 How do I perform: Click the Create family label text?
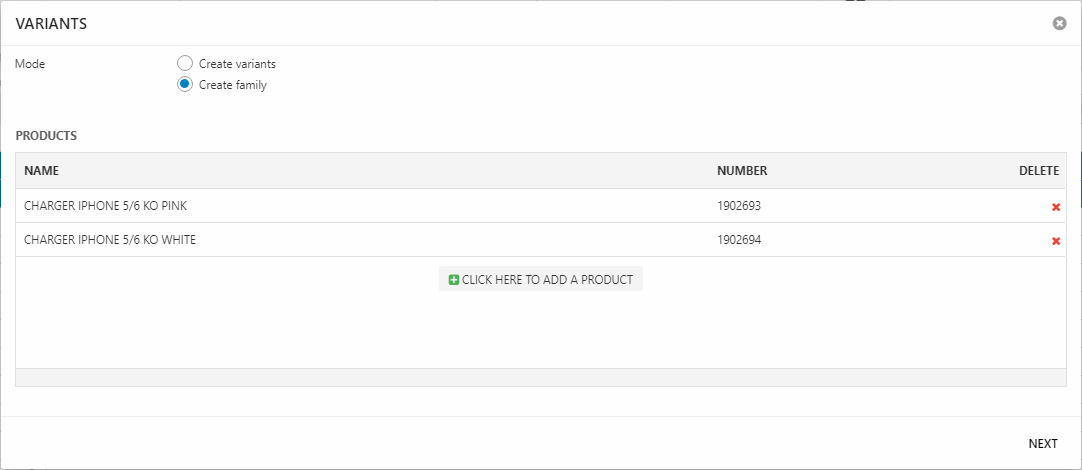tap(233, 85)
